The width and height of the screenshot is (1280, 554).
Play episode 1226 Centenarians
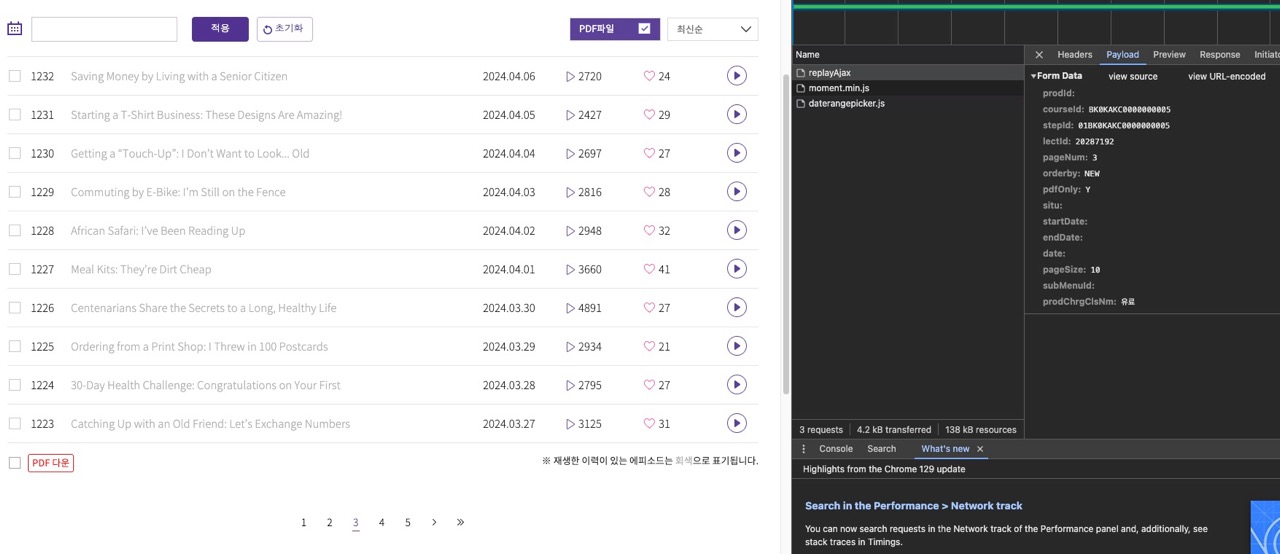tap(737, 308)
